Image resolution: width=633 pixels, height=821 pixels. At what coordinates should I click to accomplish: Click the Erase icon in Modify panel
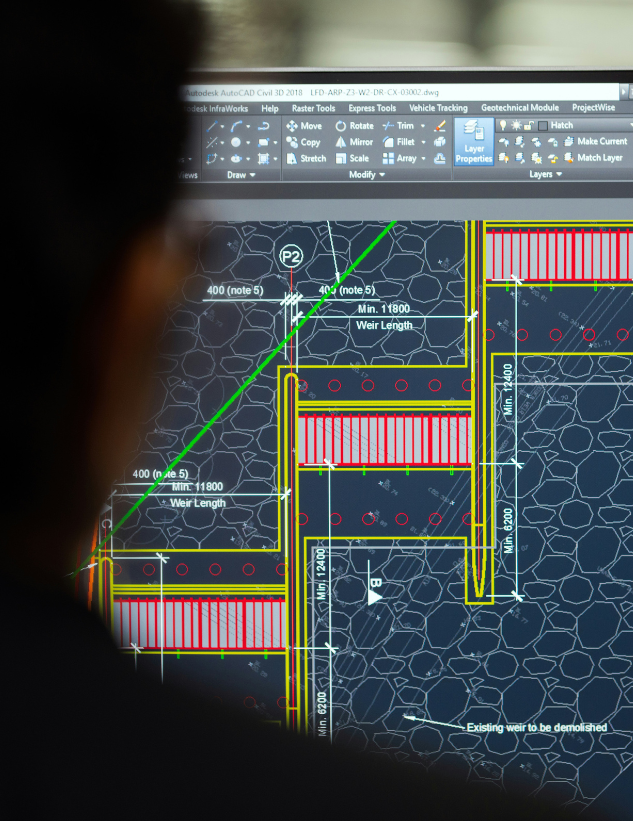pyautogui.click(x=440, y=126)
